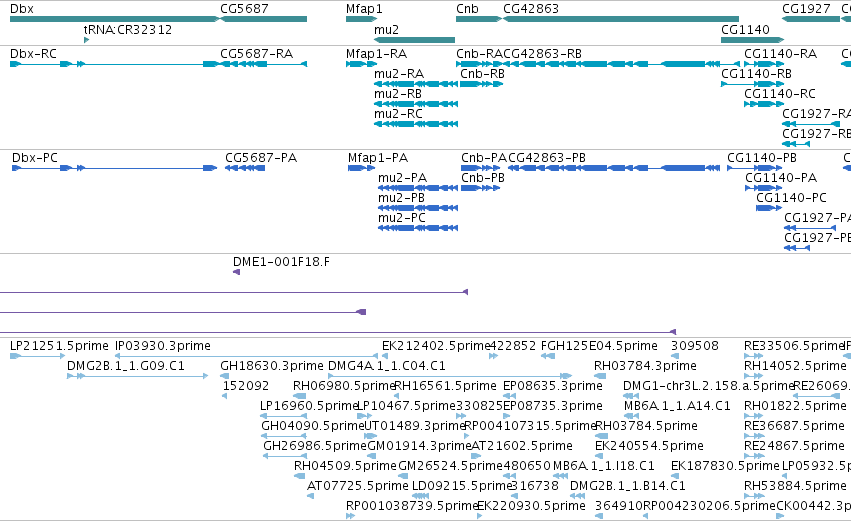Select the gene label reading exactly "mu2"
The image size is (851, 521).
[x=386, y=30]
